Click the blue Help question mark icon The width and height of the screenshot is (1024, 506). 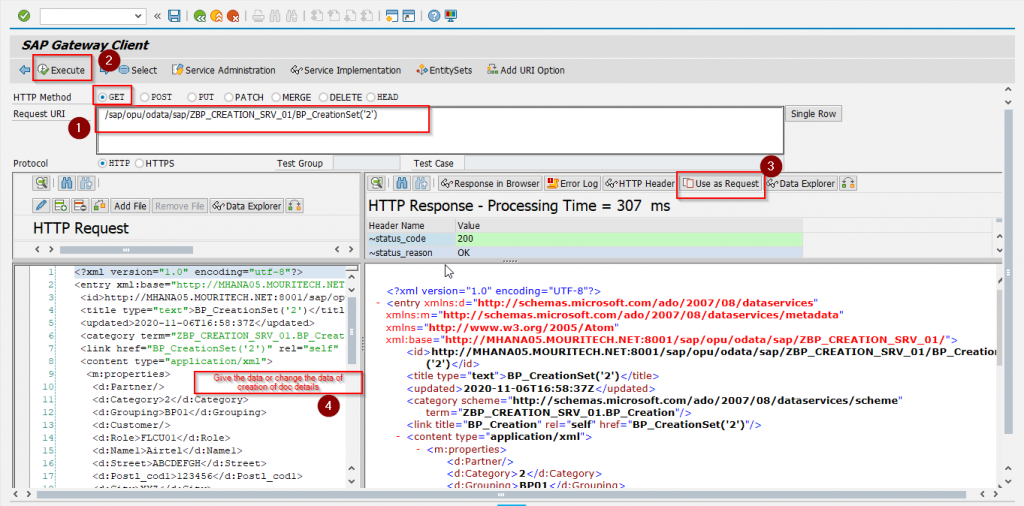(x=434, y=16)
